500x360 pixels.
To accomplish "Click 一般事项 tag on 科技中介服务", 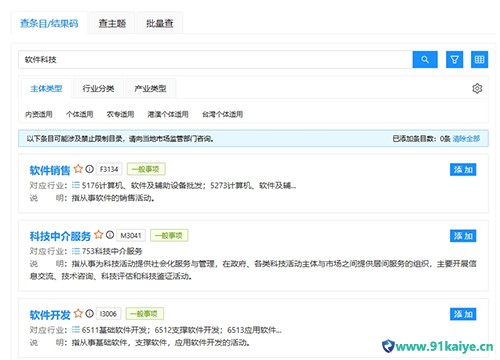I will pyautogui.click(x=169, y=235).
